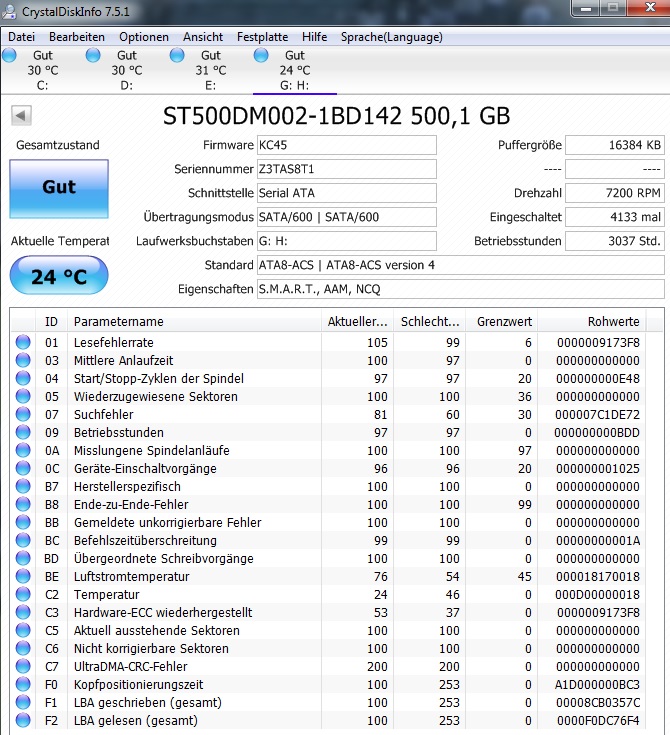The width and height of the screenshot is (670, 735).
Task: Open the Festplatte menu
Action: (x=262, y=37)
